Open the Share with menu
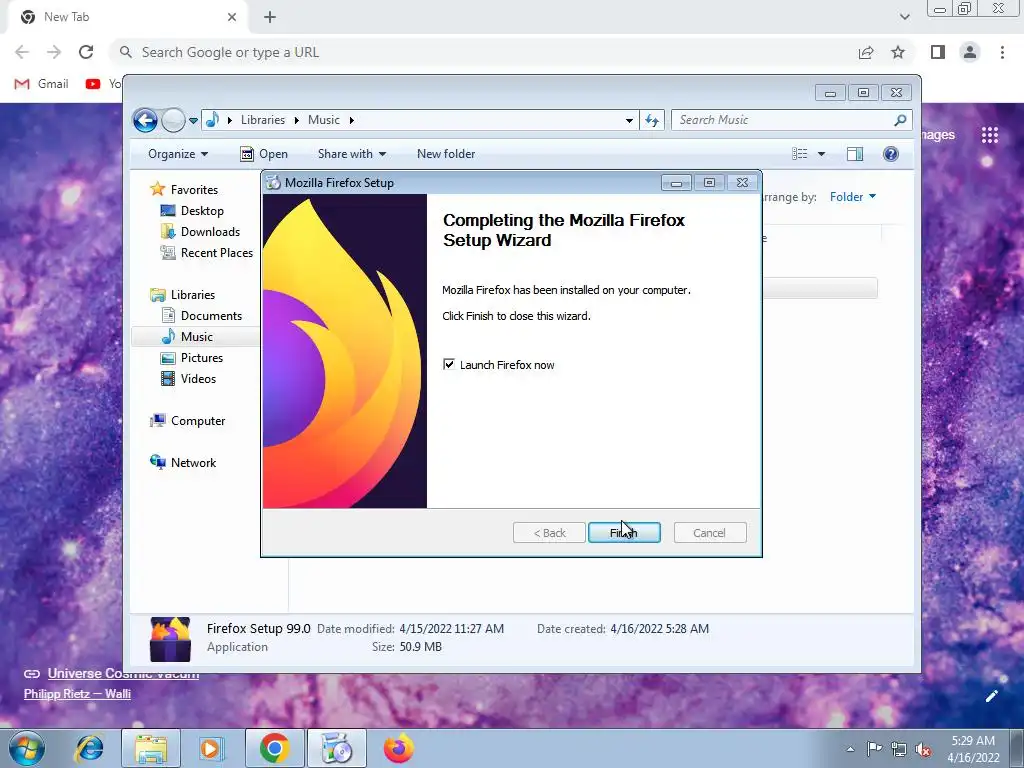 pos(352,154)
